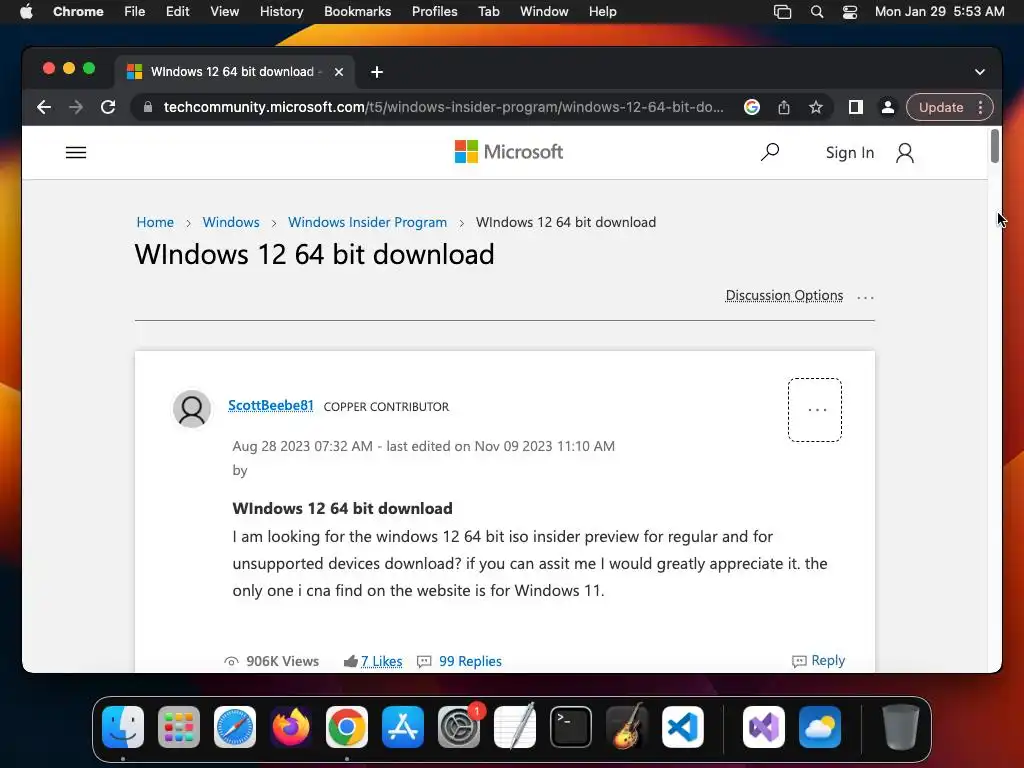
Task: Open the post options ellipsis menu
Action: pyautogui.click(x=815, y=410)
